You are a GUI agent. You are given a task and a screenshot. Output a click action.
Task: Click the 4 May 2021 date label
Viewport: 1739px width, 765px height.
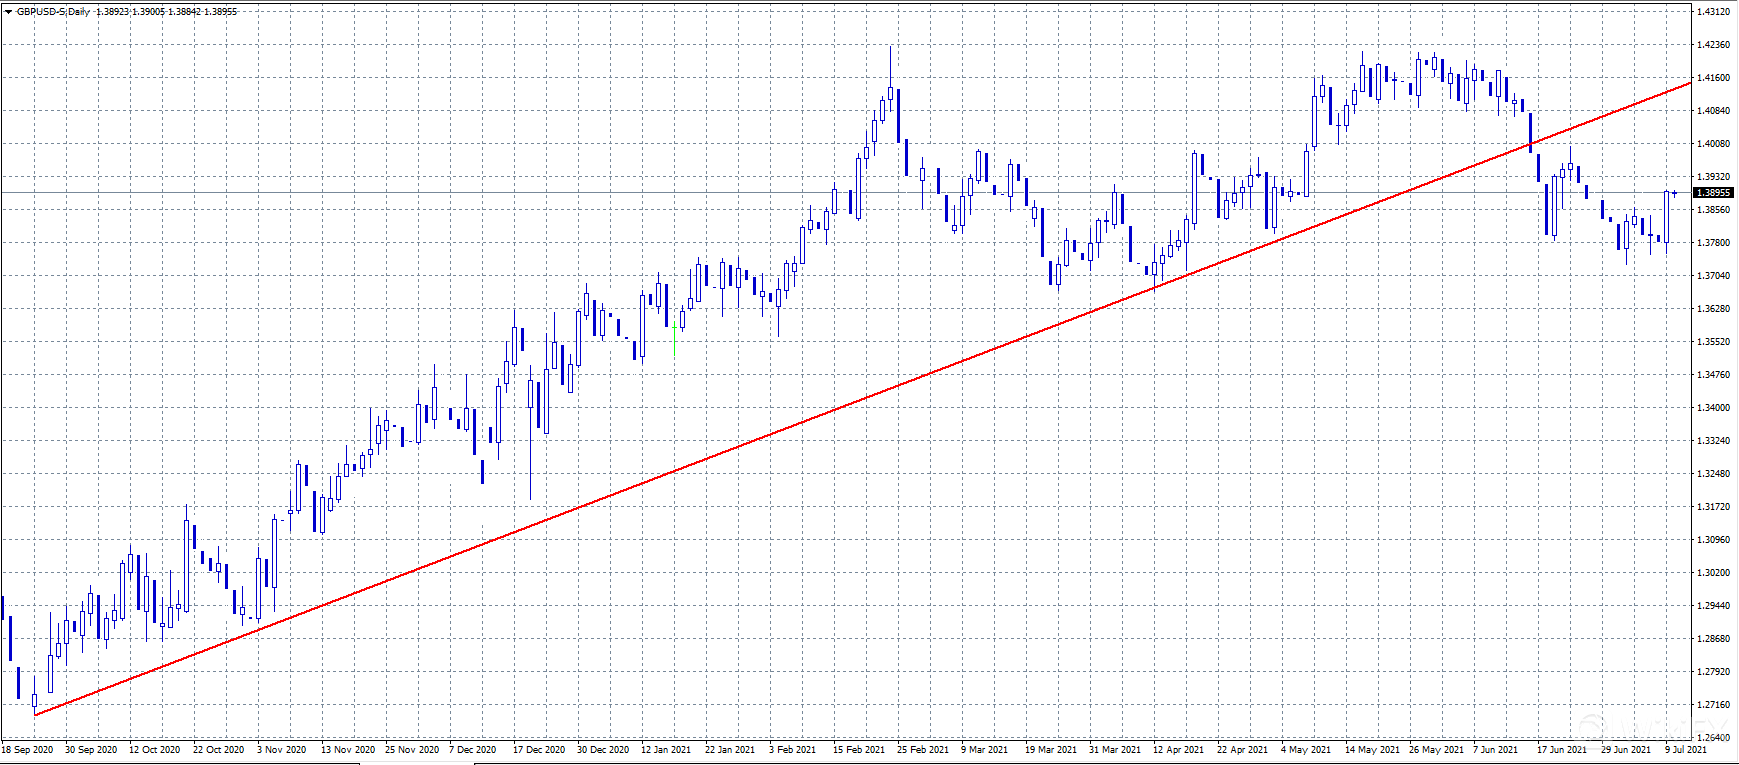click(x=1305, y=749)
